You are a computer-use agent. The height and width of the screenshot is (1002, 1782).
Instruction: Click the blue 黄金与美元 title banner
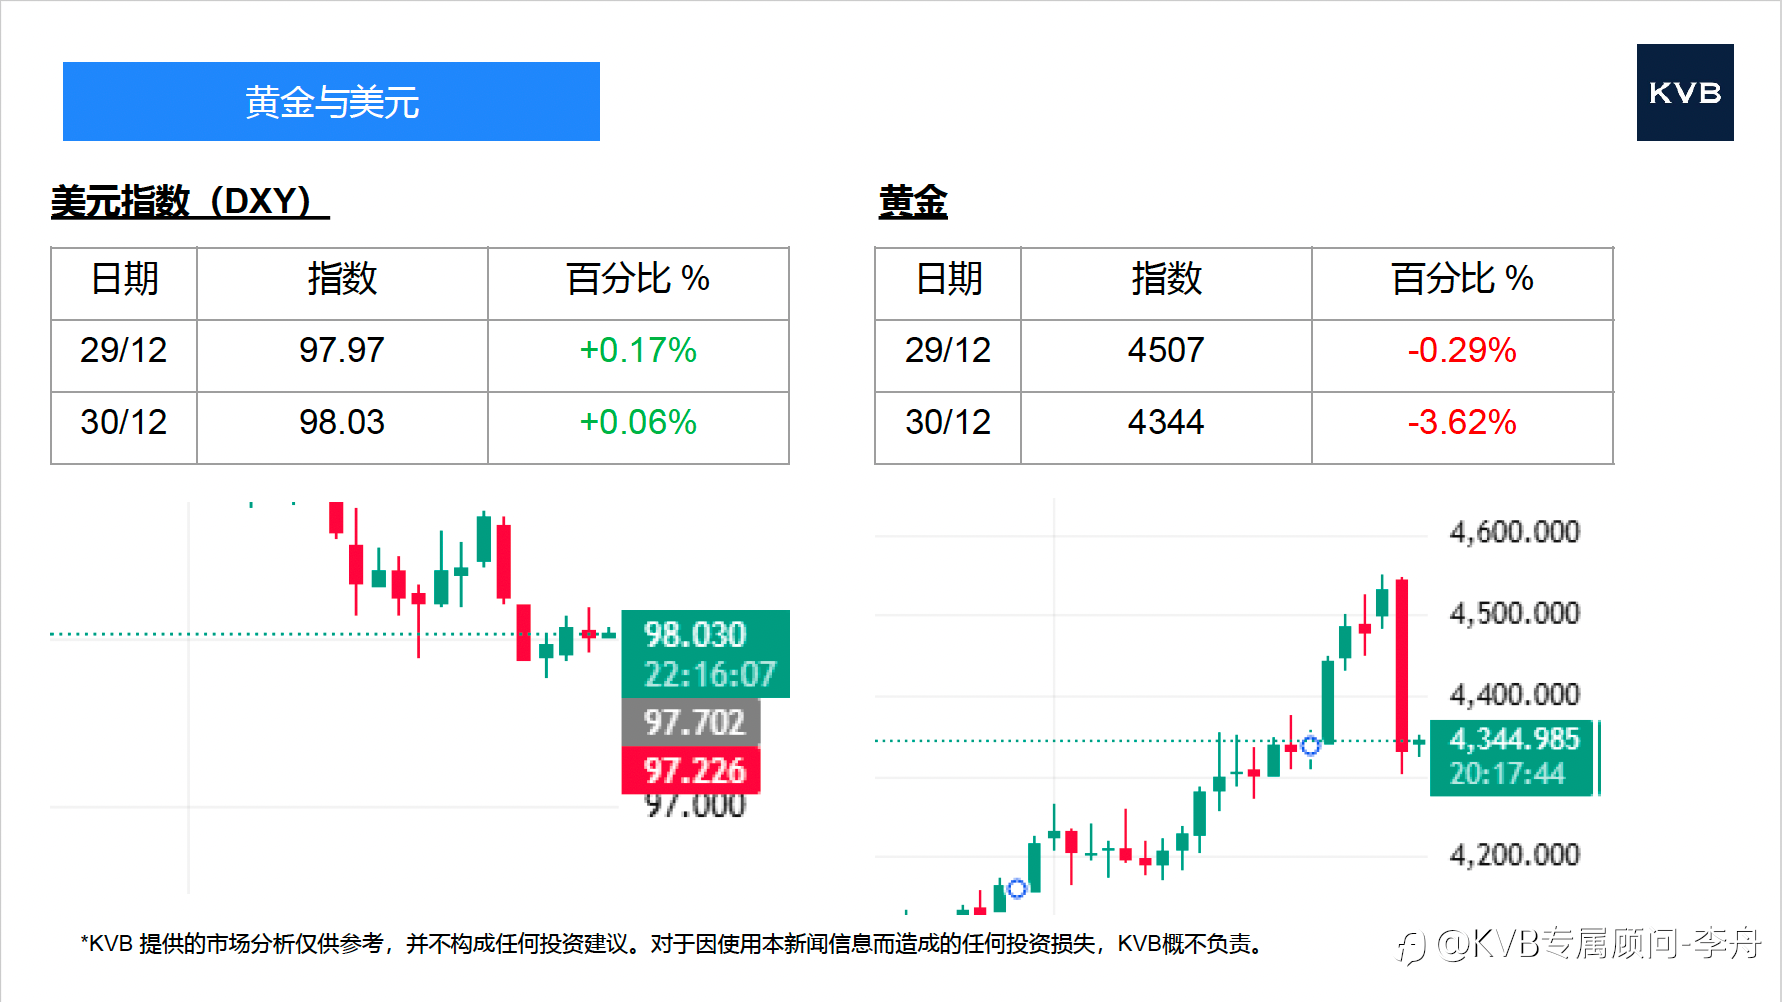(x=331, y=102)
